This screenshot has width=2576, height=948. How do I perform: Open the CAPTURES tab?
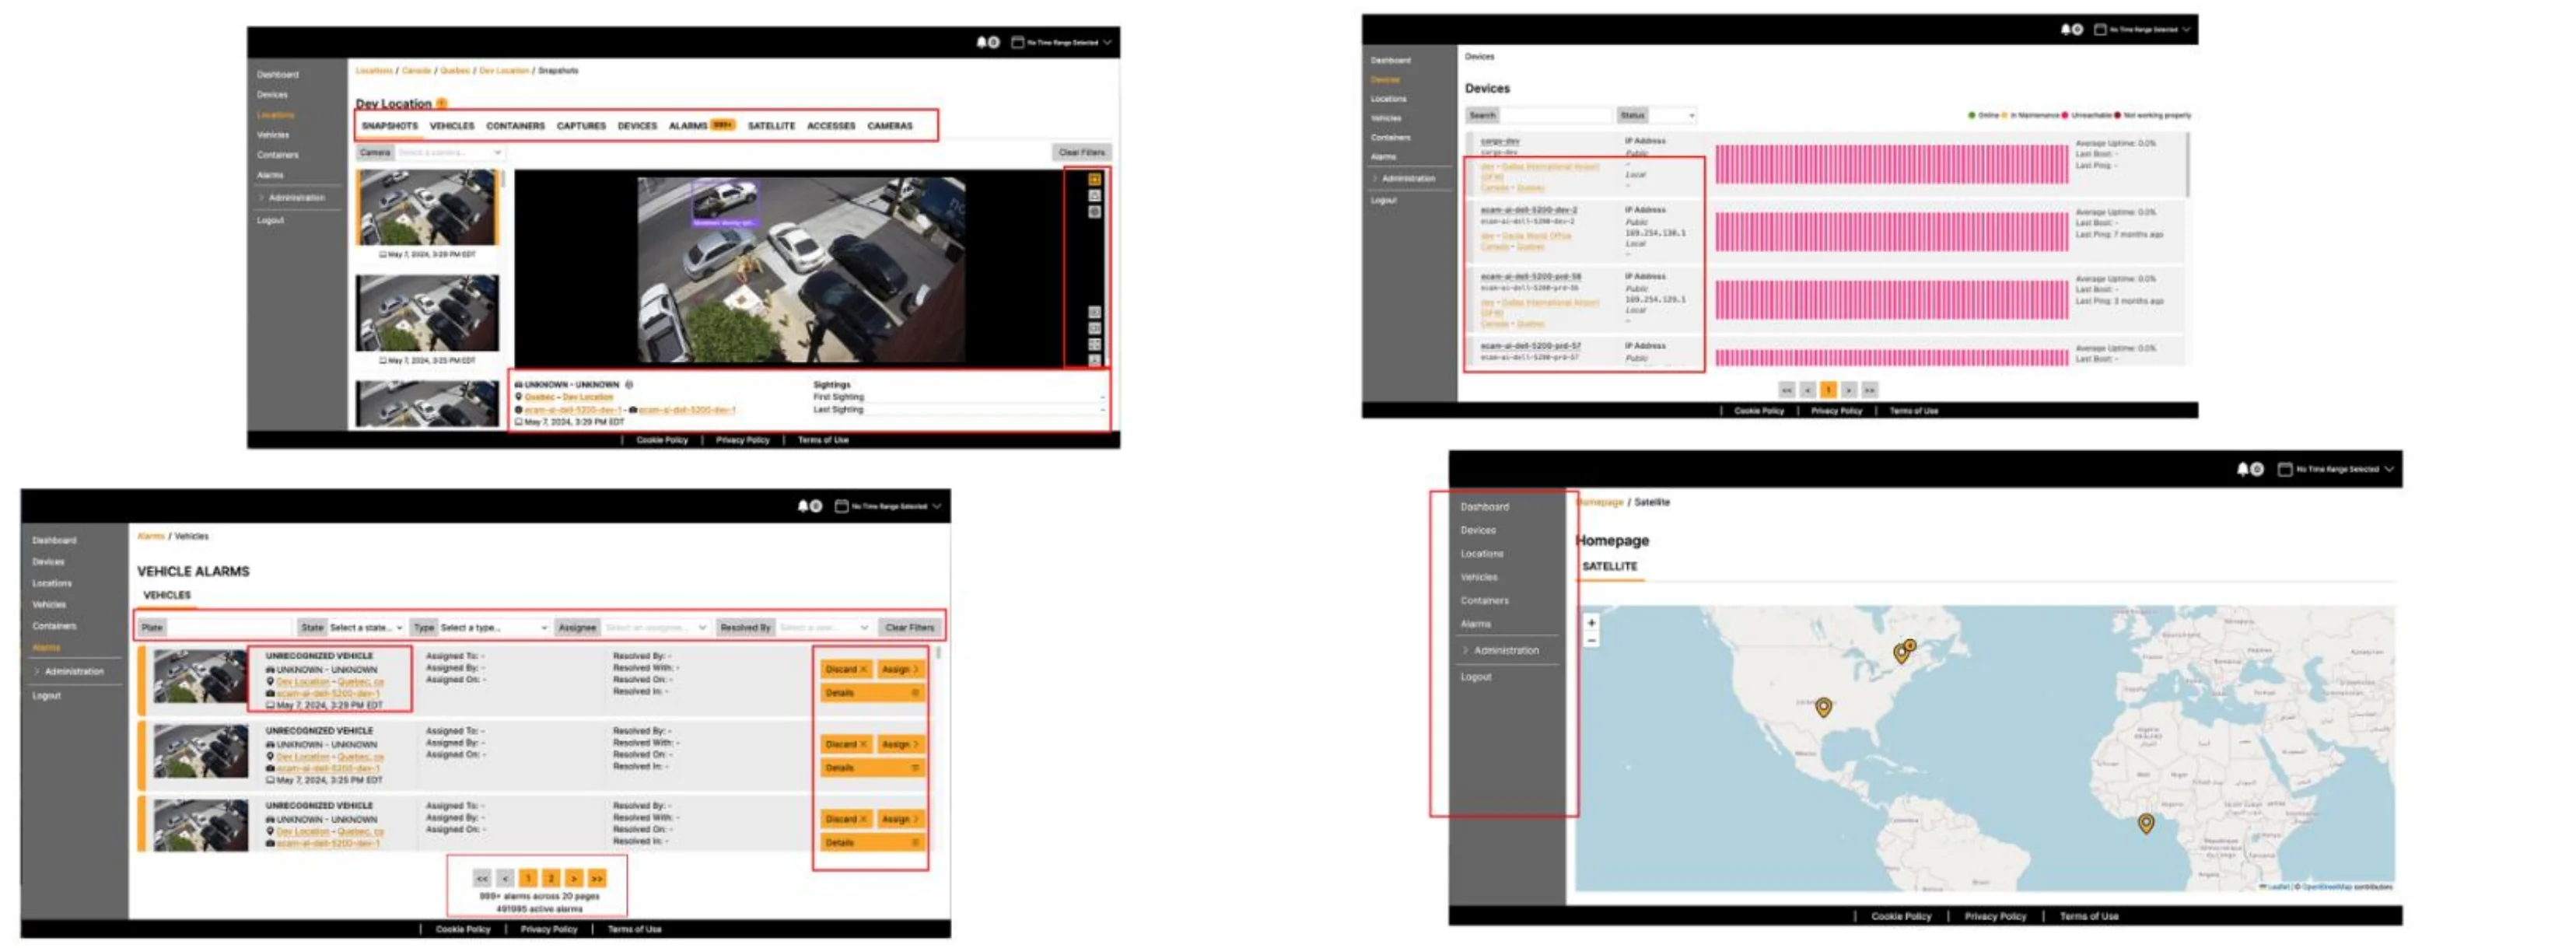pyautogui.click(x=581, y=126)
